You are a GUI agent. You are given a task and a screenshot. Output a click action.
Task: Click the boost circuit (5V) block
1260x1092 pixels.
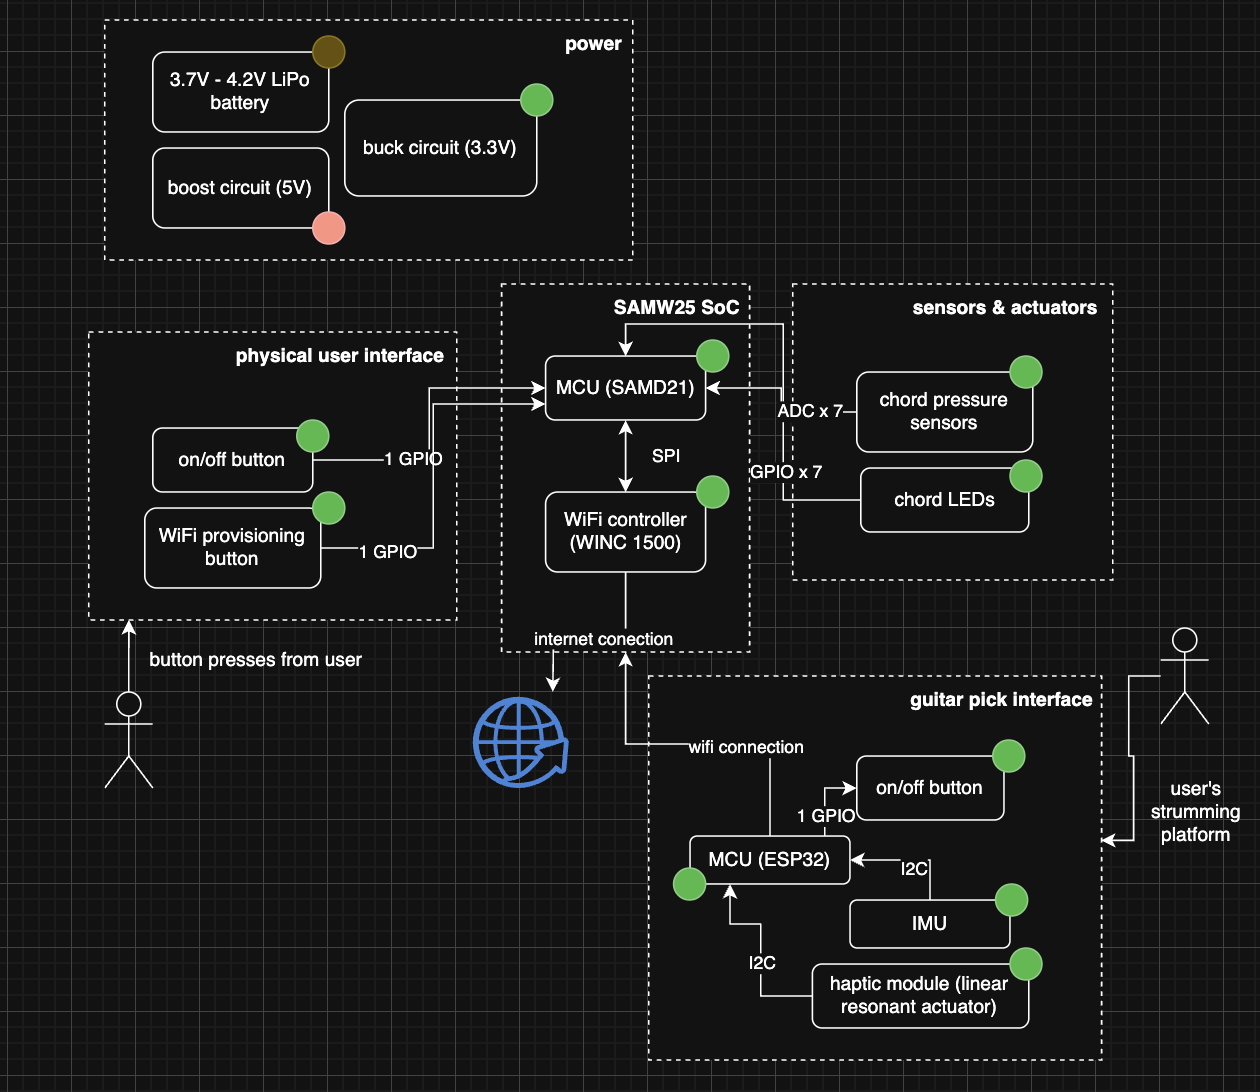click(240, 187)
